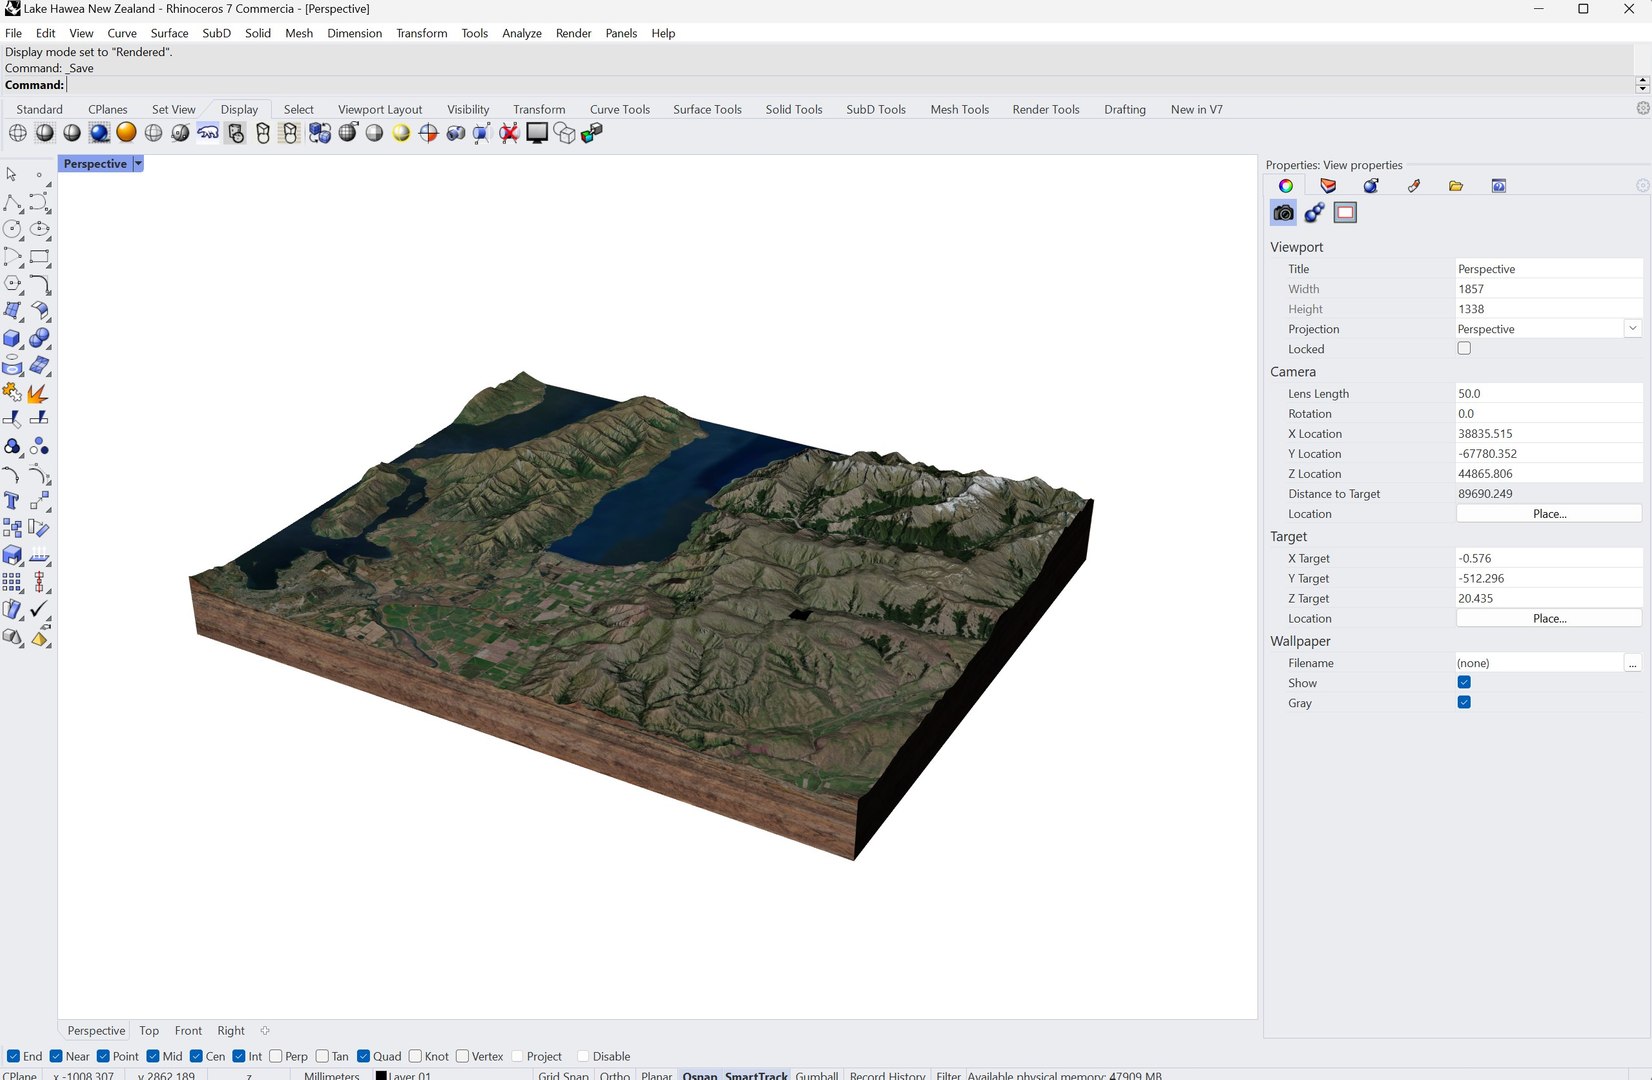Image resolution: width=1652 pixels, height=1080 pixels.
Task: Click the orange sphere display mode icon
Action: tap(126, 133)
